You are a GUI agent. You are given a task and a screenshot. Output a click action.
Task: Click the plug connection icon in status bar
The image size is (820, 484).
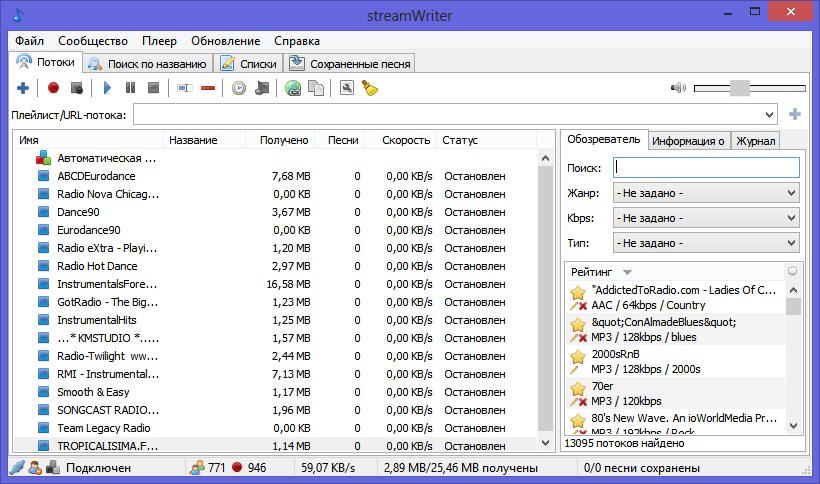(x=17, y=467)
